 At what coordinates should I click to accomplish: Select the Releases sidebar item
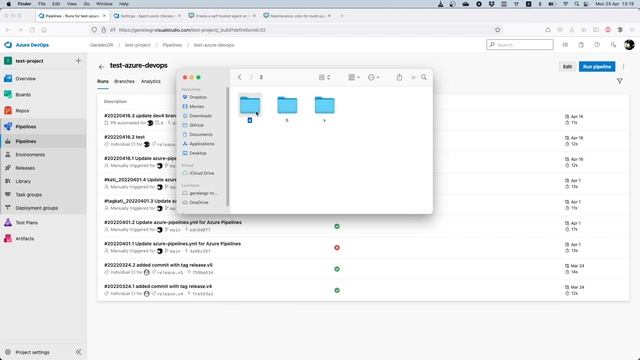25,168
